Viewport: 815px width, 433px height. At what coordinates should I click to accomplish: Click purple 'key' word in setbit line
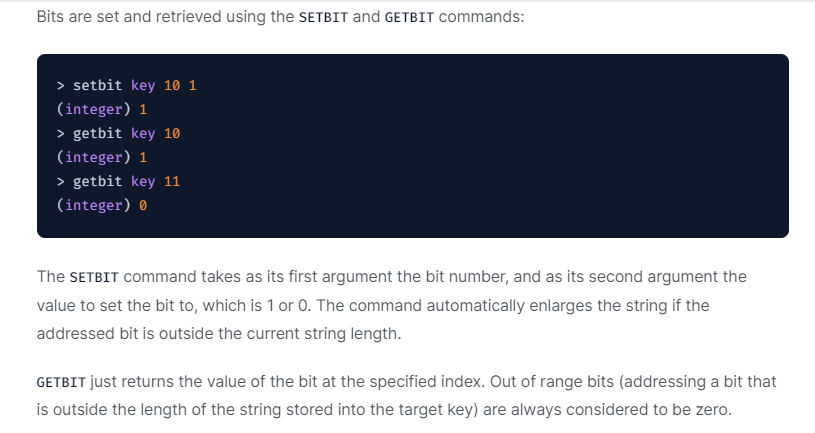[x=143, y=86]
